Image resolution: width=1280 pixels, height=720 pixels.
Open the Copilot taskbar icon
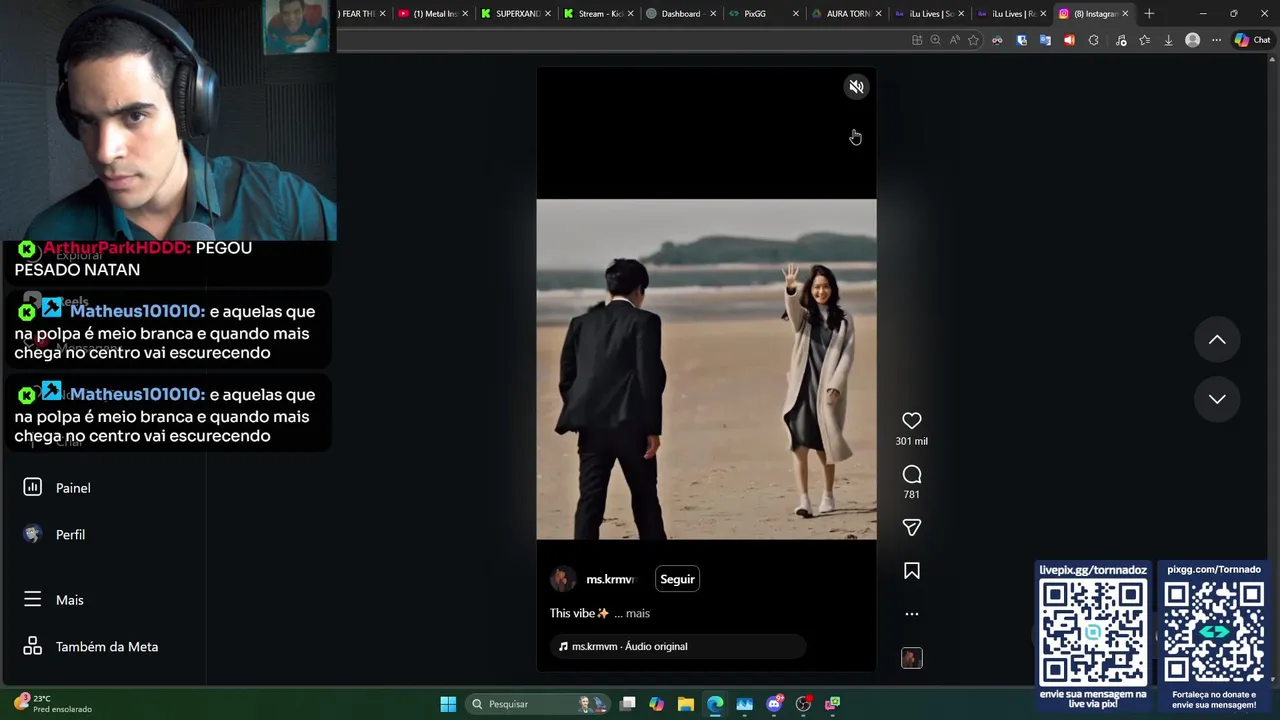click(x=656, y=704)
